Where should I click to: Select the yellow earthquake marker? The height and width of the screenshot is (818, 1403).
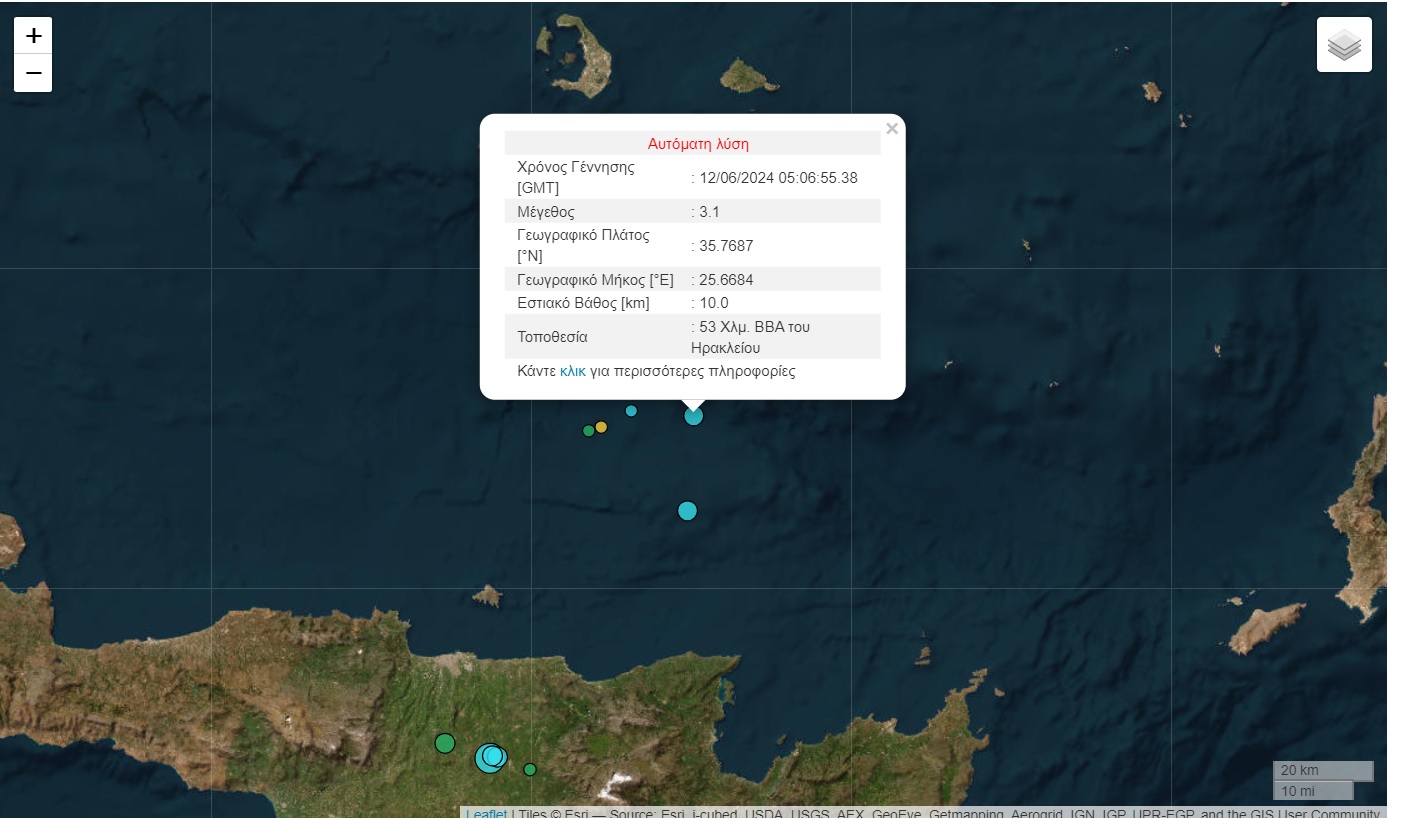[x=601, y=427]
